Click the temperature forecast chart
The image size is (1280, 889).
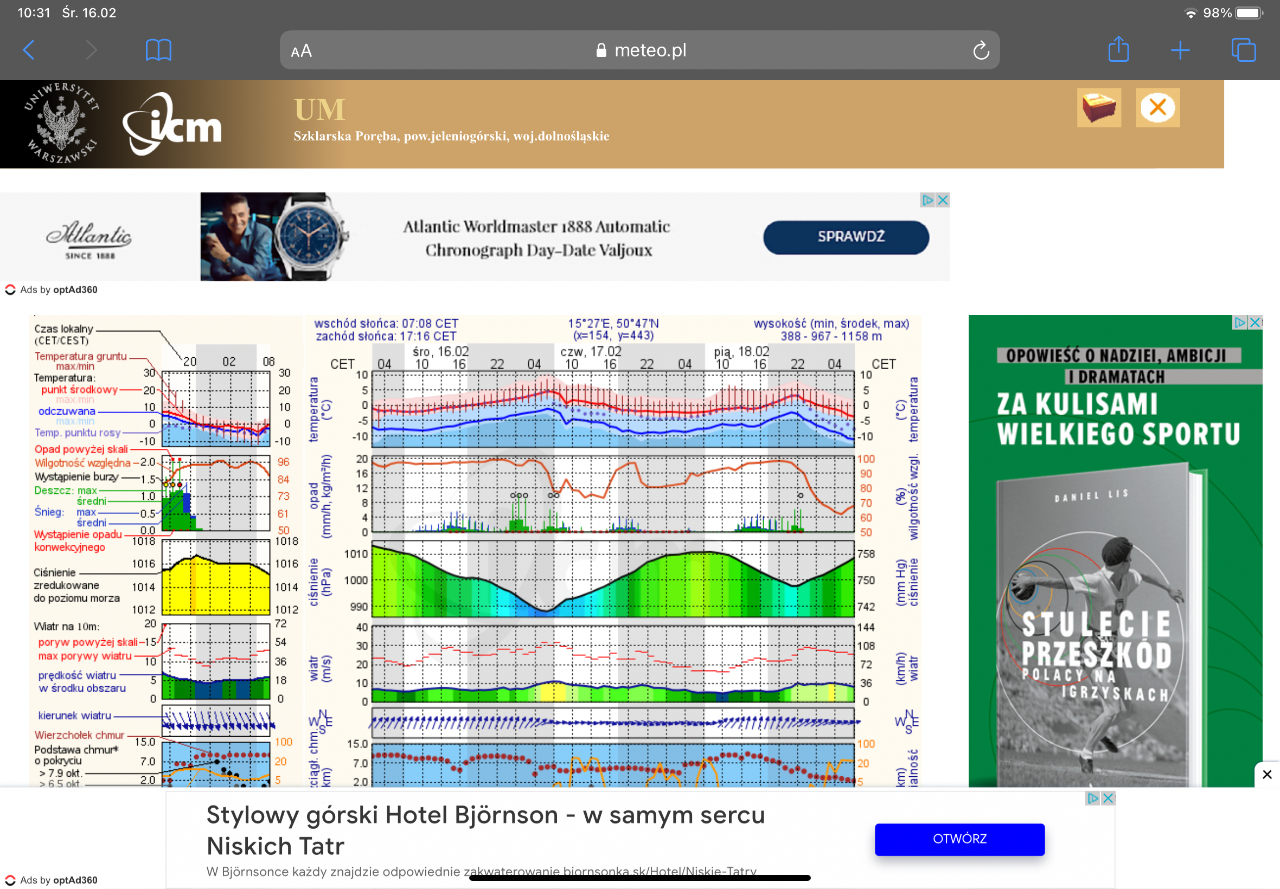[613, 408]
